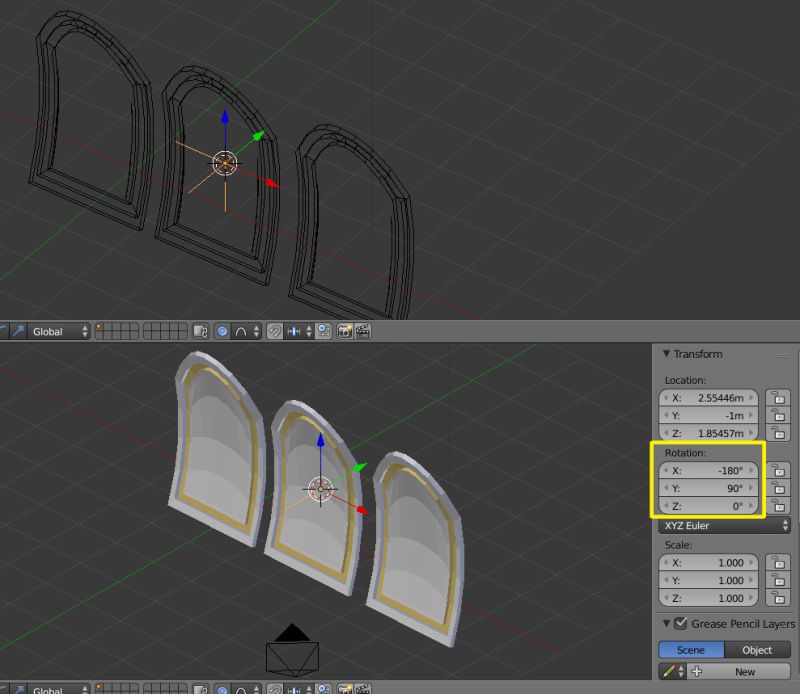Lock Scale X with its padlock icon

pyautogui.click(x=778, y=563)
